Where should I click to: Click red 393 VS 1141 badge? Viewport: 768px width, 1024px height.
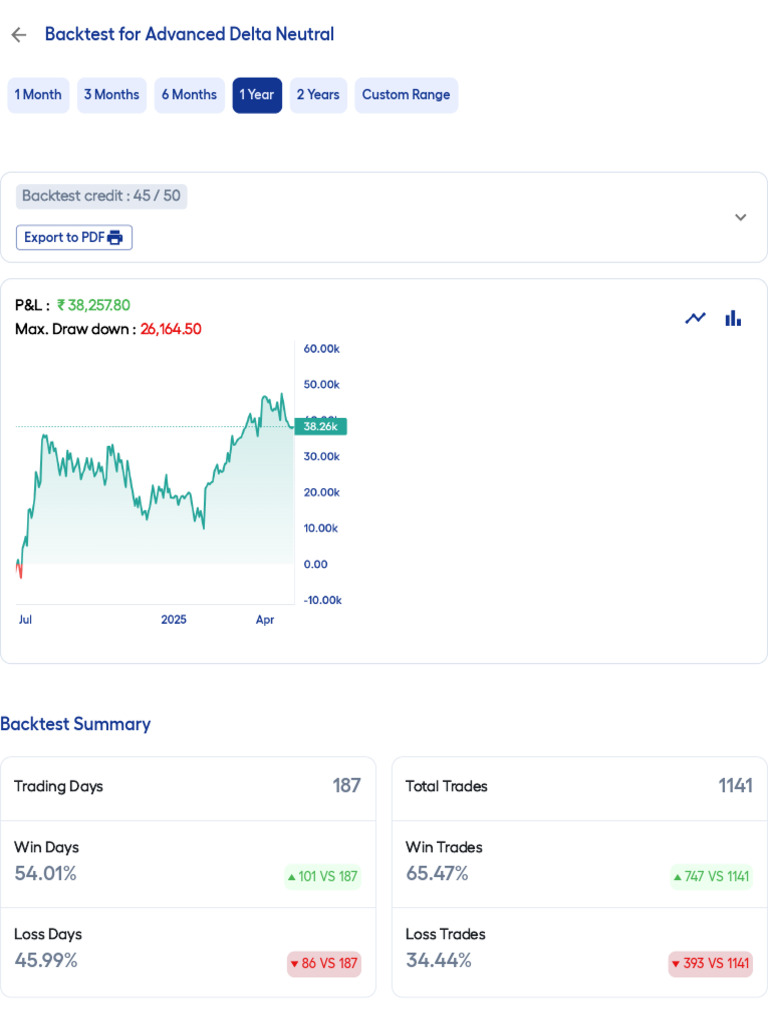710,964
